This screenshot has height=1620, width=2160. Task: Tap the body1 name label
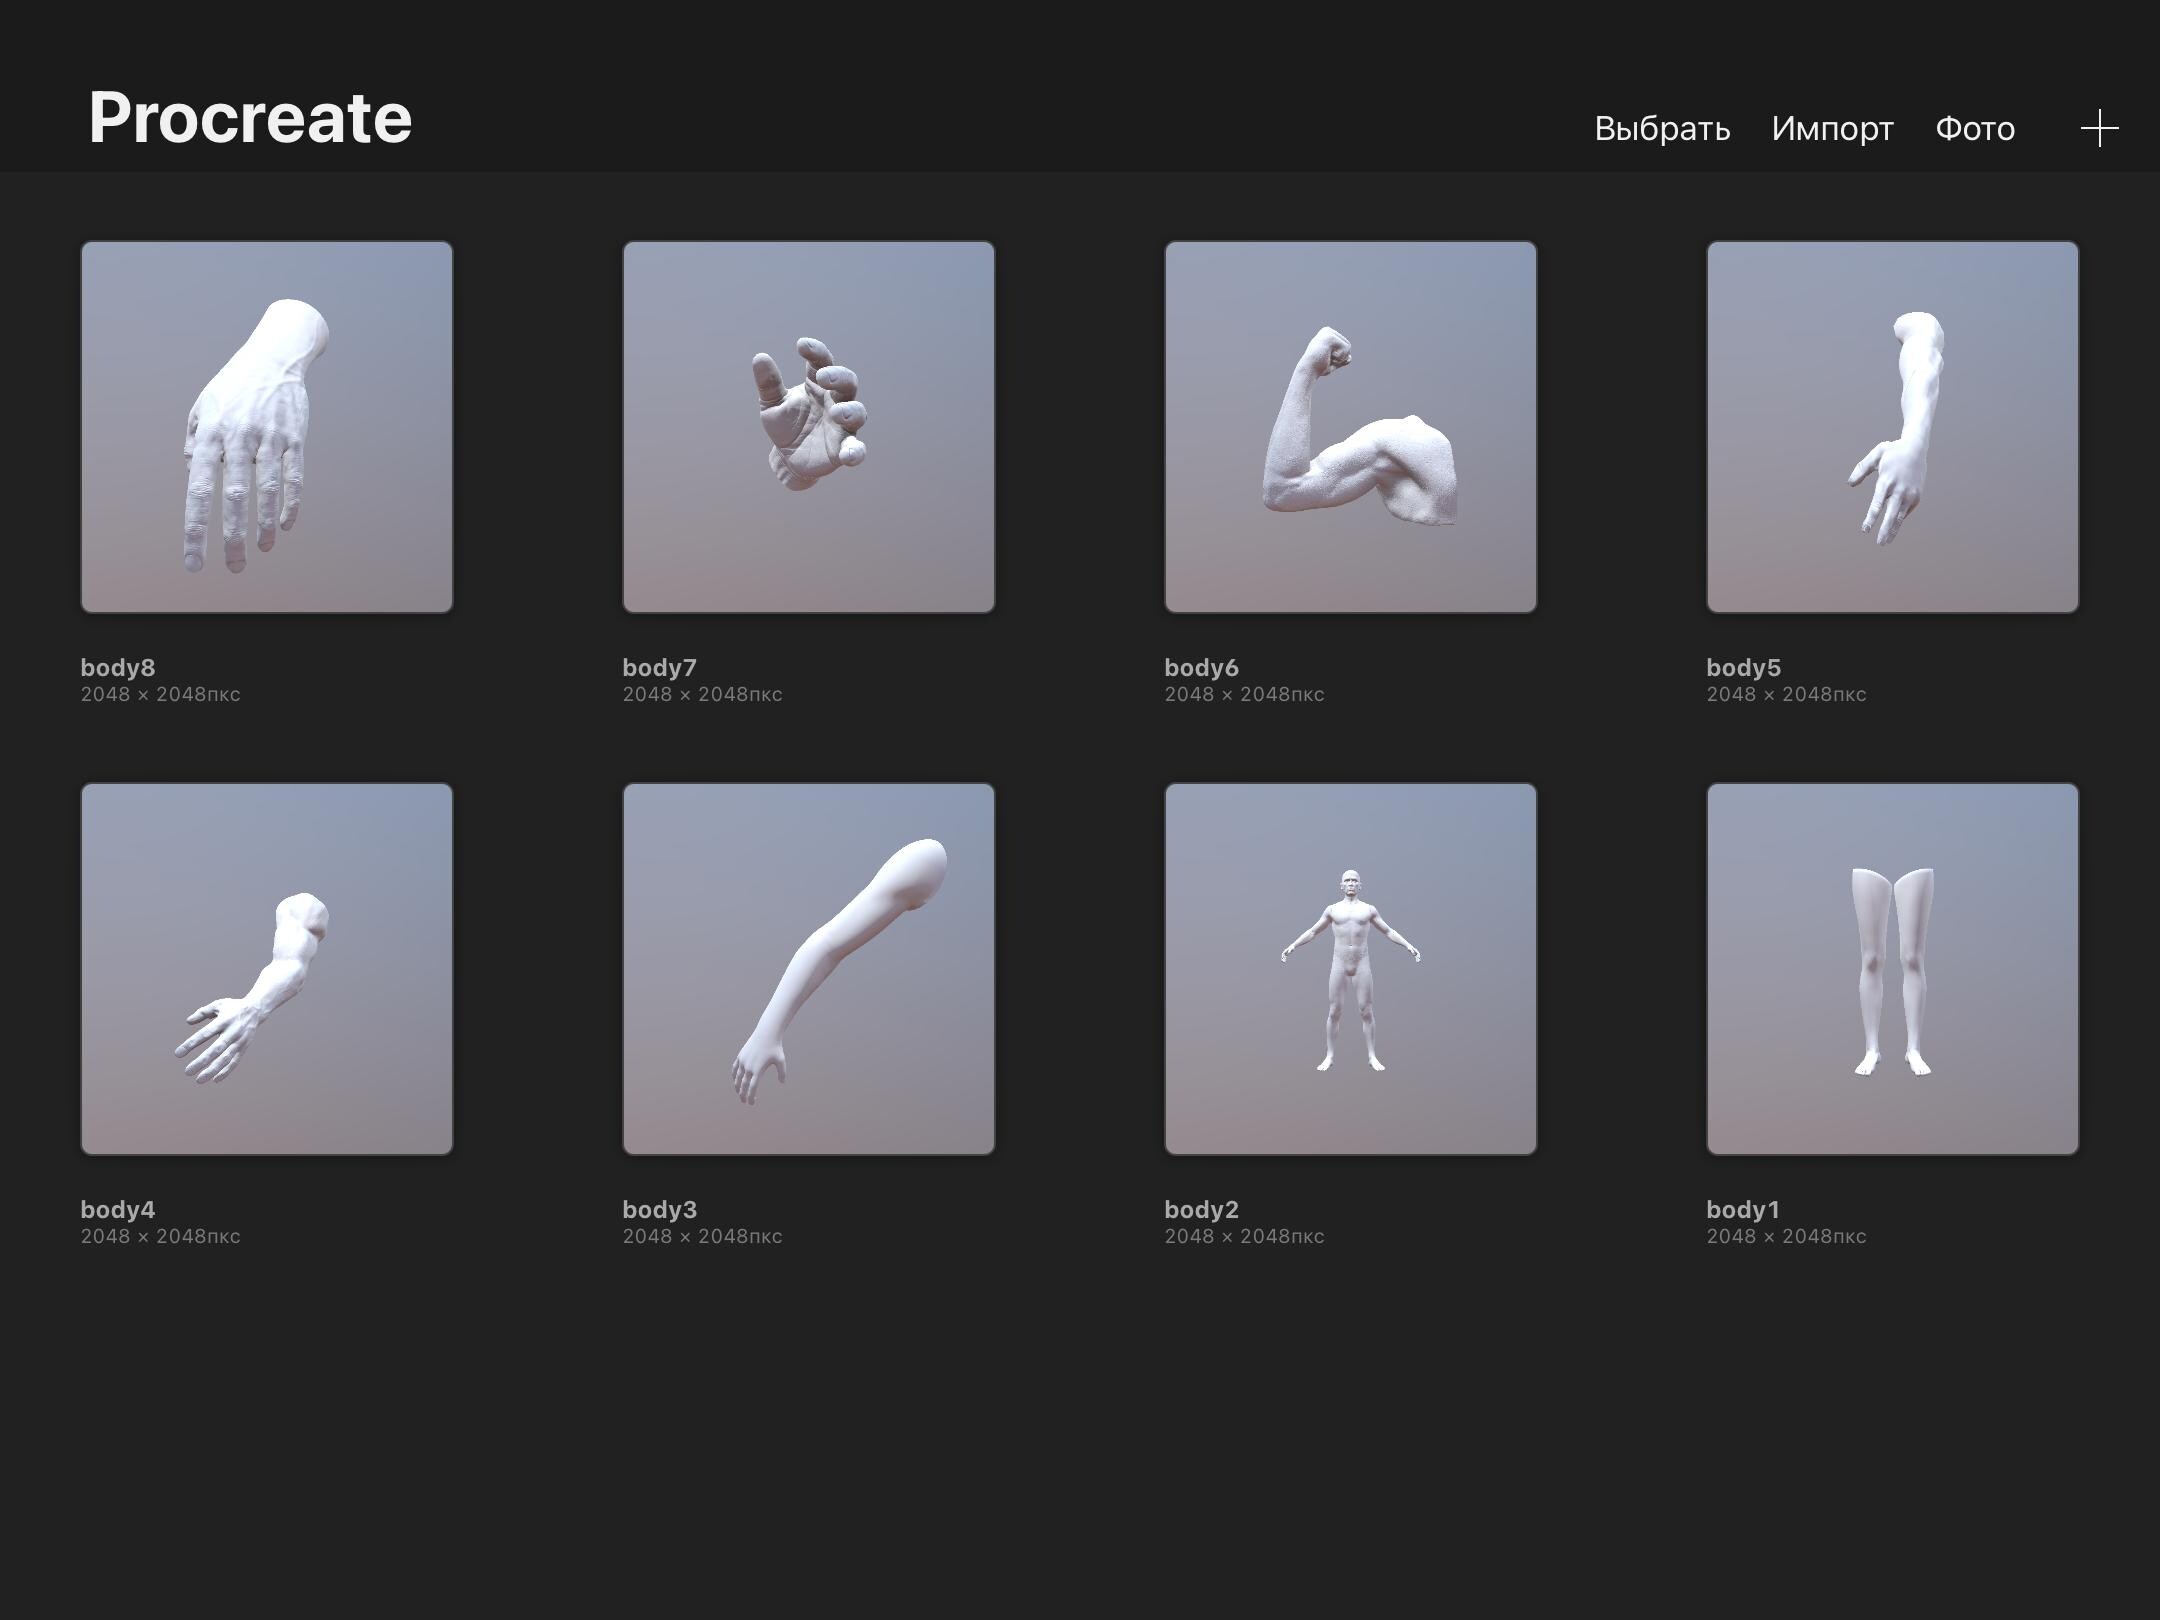pyautogui.click(x=1744, y=1209)
